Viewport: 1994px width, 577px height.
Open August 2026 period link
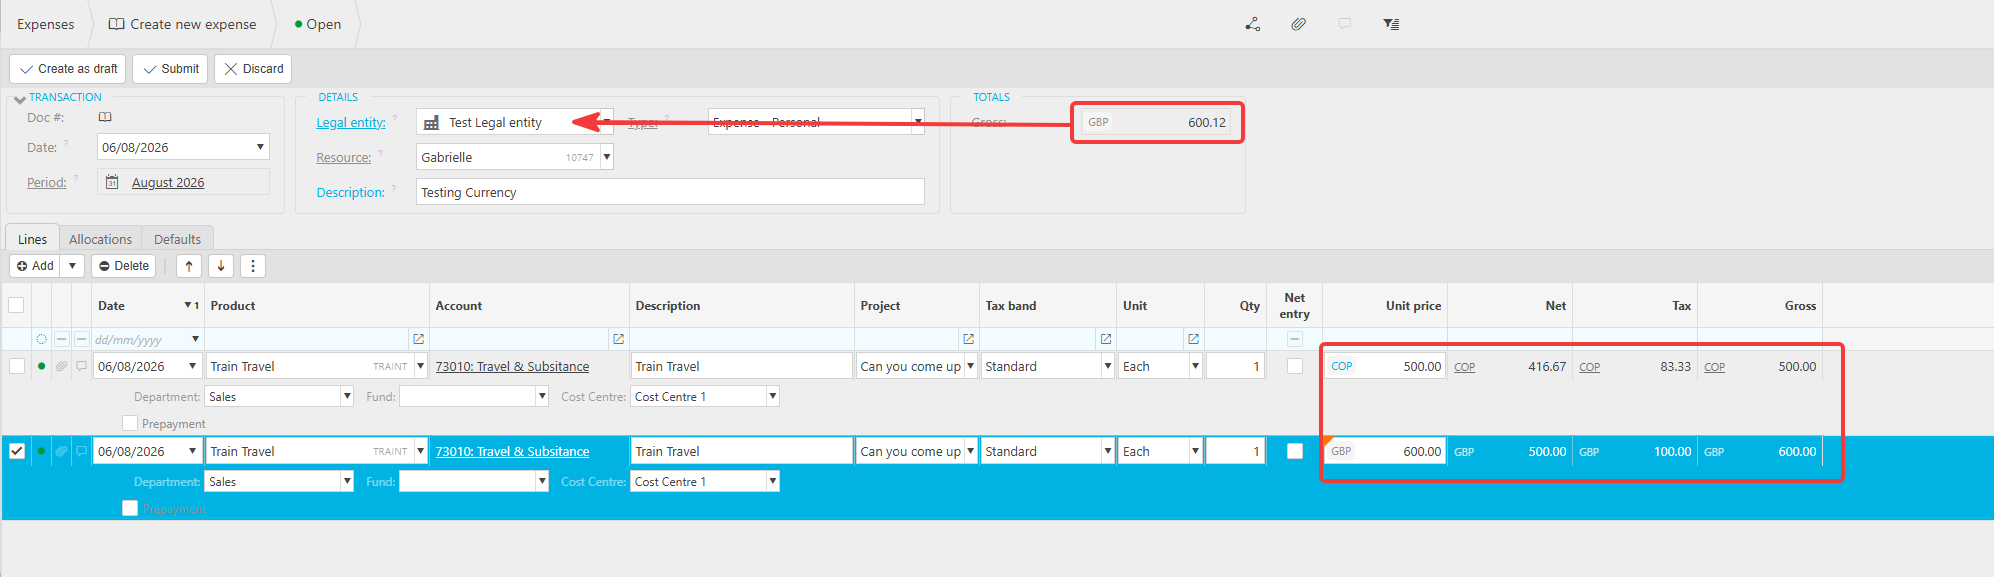pyautogui.click(x=168, y=182)
